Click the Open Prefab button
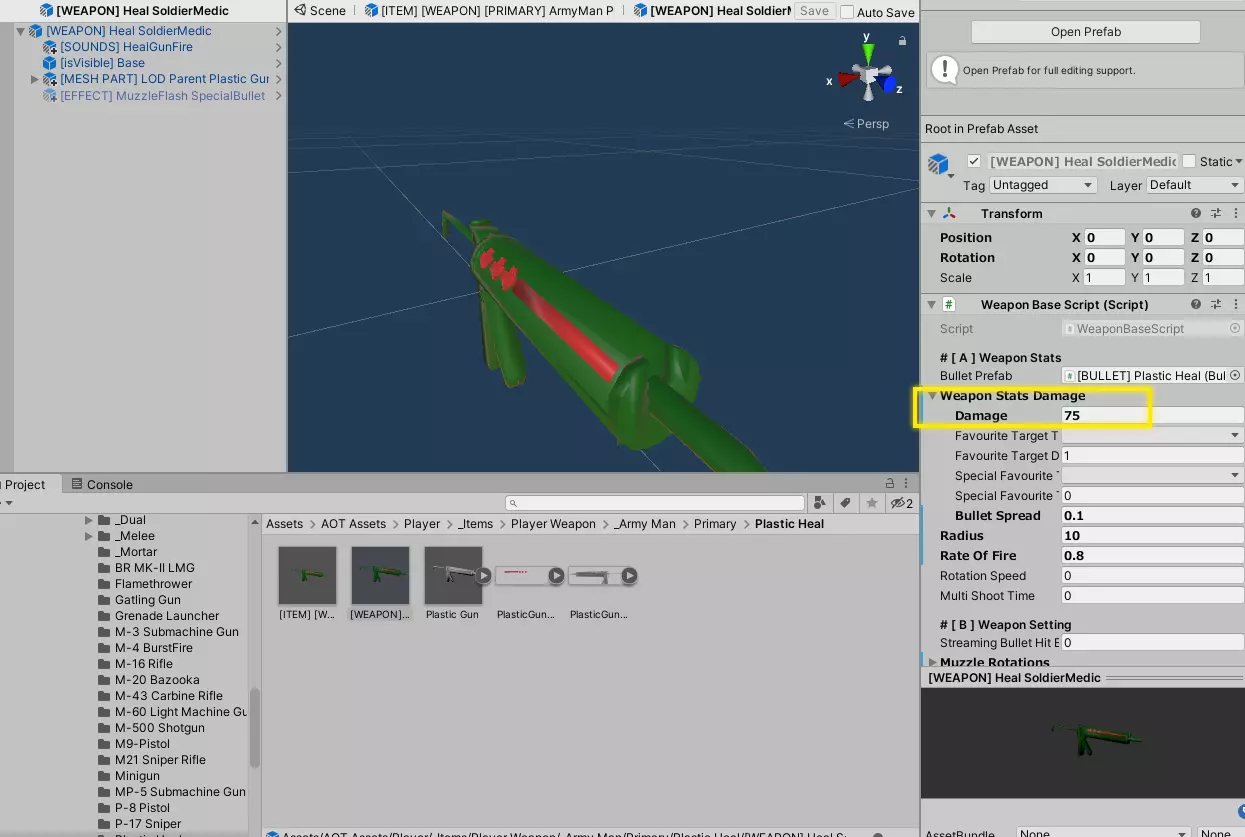The width and height of the screenshot is (1245, 837). click(x=1085, y=32)
